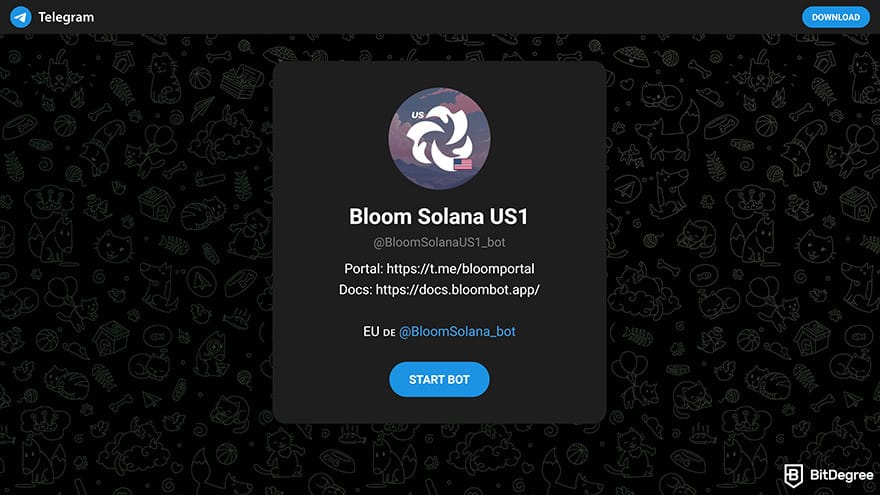Click the BitDegree watermark text
880x495 pixels.
(x=841, y=475)
